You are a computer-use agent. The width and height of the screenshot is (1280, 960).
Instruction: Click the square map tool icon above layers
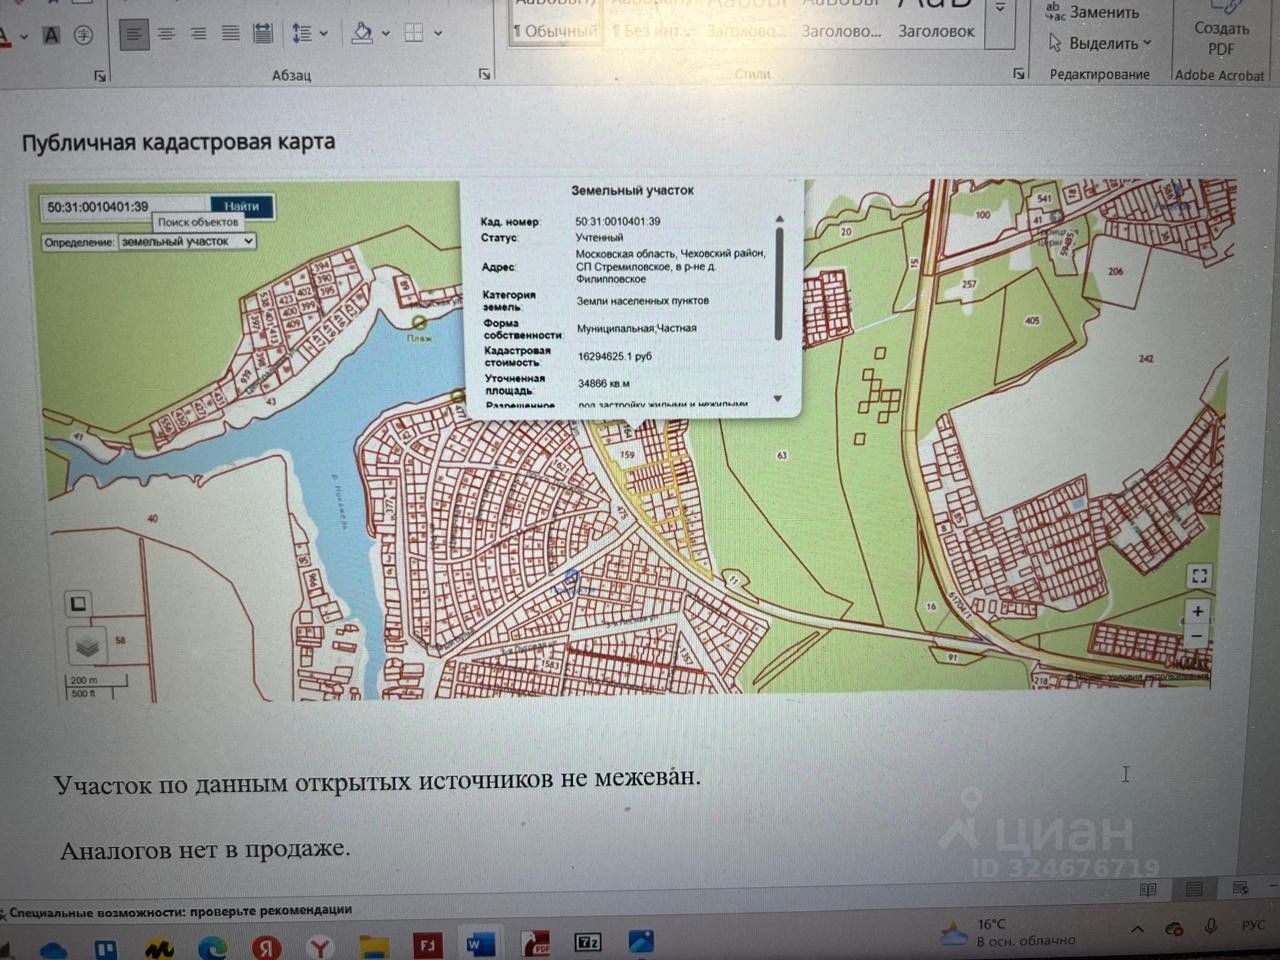[x=78, y=603]
